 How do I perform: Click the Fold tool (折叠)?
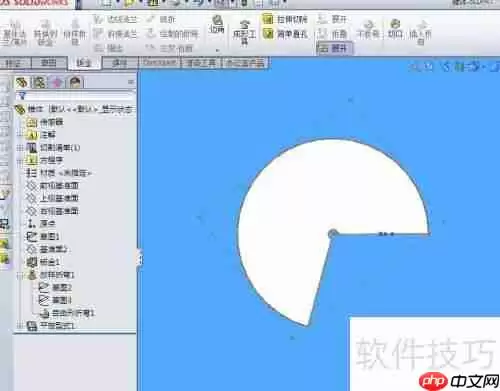(332, 34)
